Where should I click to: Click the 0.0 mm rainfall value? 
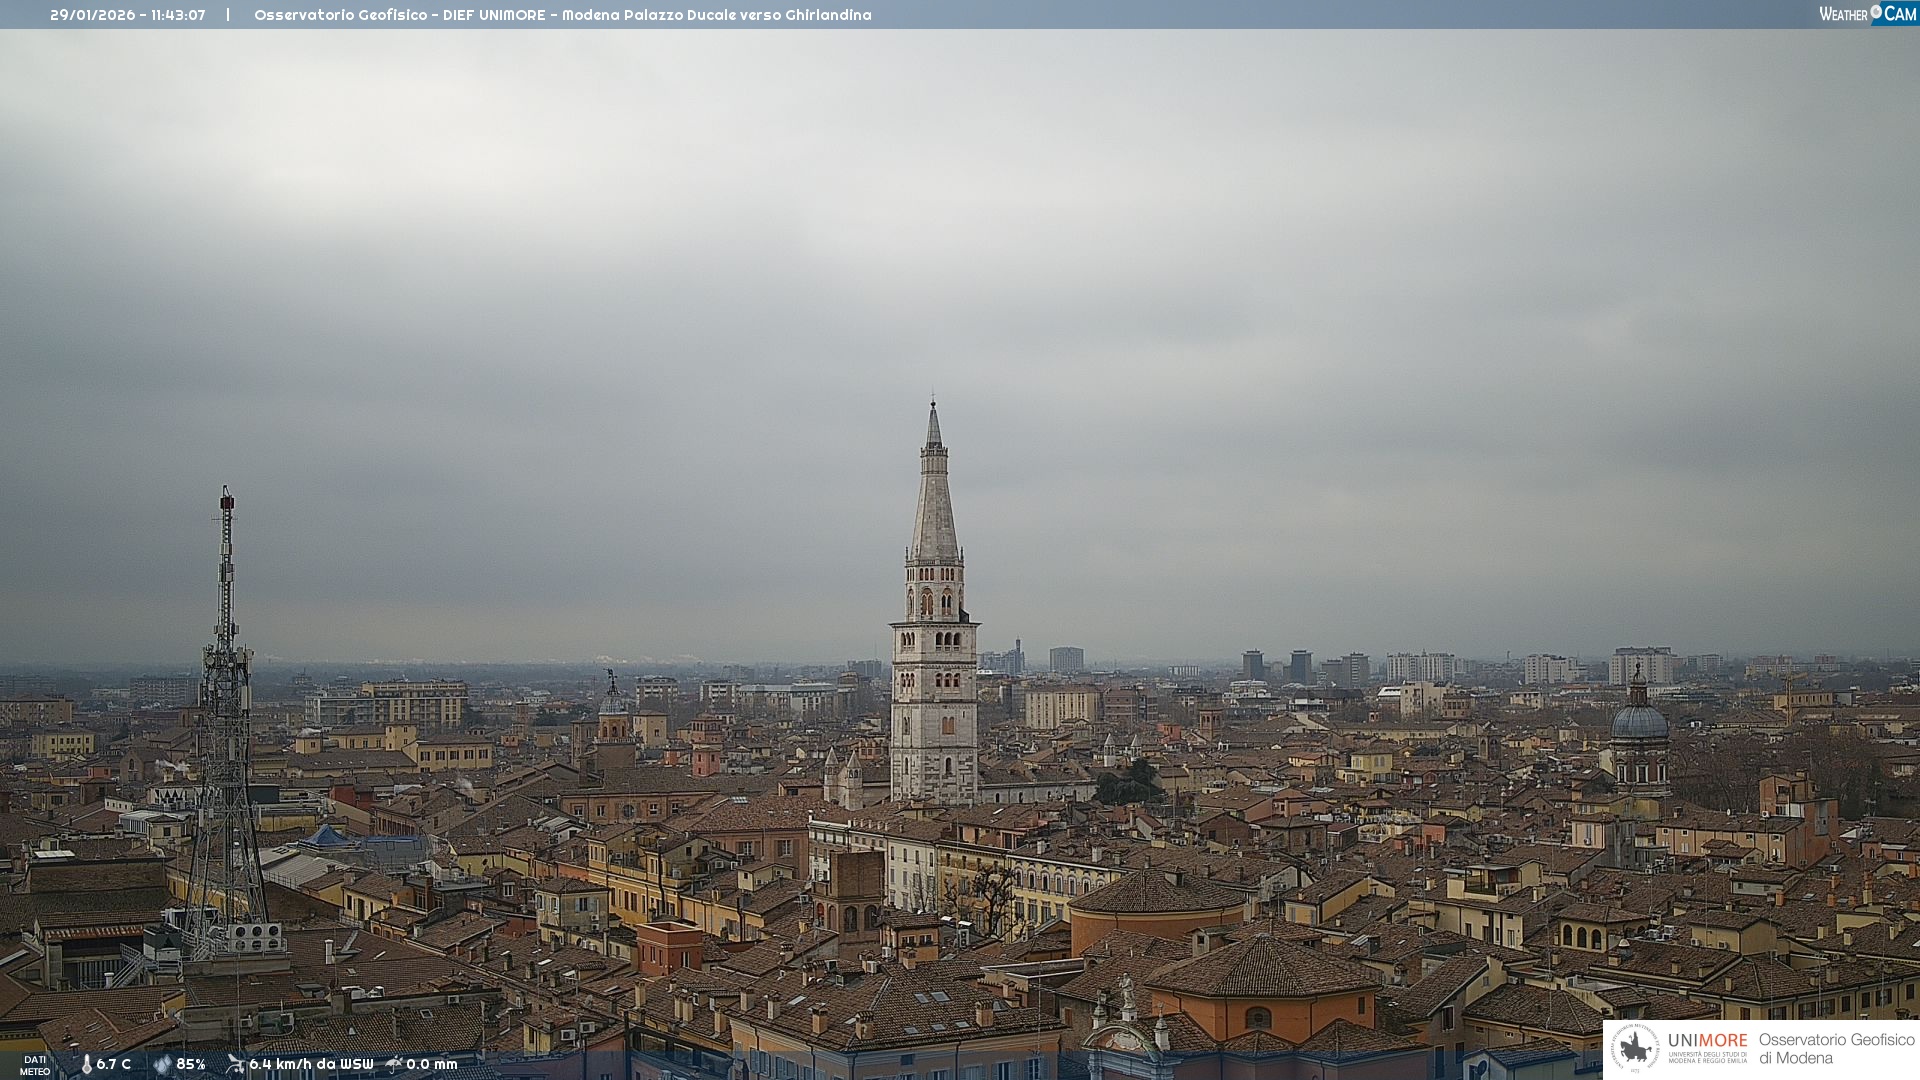pos(432,1064)
